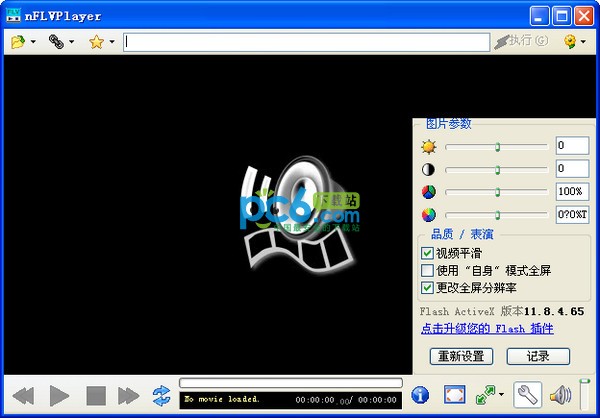Click the hue value field
Viewport: 600px width, 418px height.
[x=572, y=214]
